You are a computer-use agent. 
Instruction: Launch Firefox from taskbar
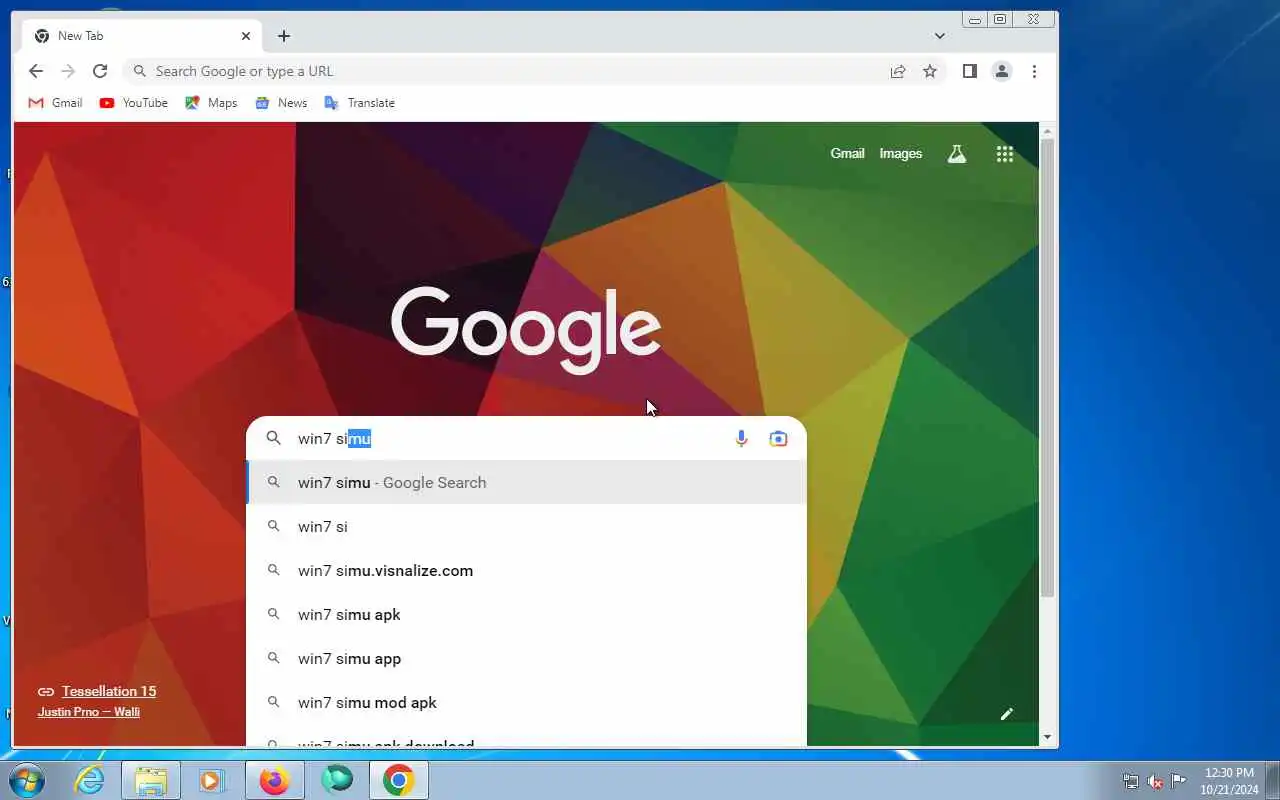click(x=274, y=780)
